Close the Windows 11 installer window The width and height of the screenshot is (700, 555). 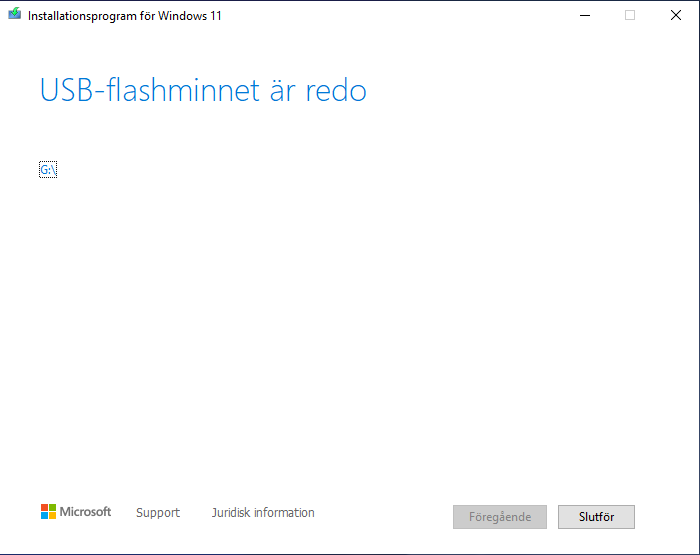pos(676,15)
